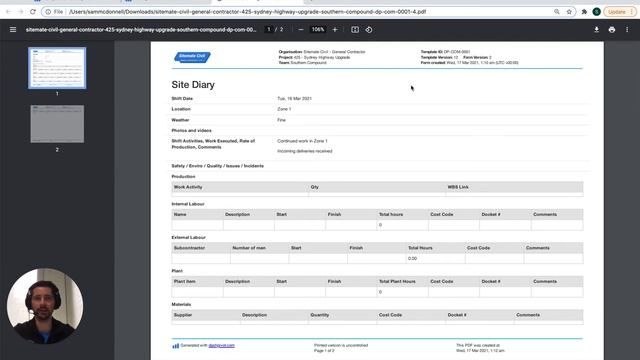Rotate the PDF counterclockwise

pos(369,29)
